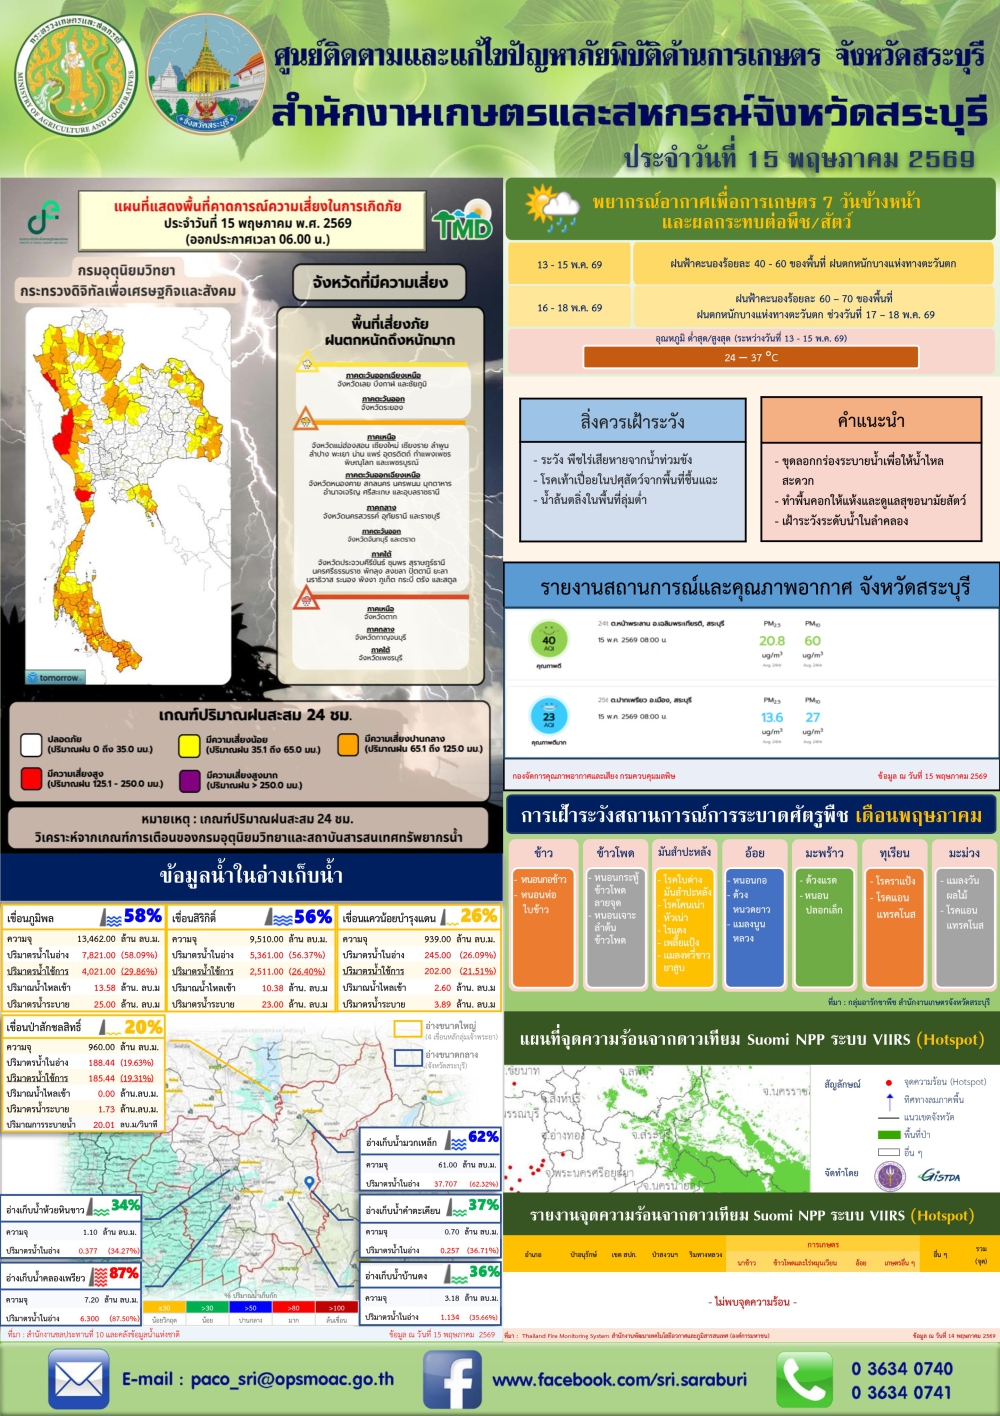Click the green AQI 40 circle

click(x=549, y=639)
